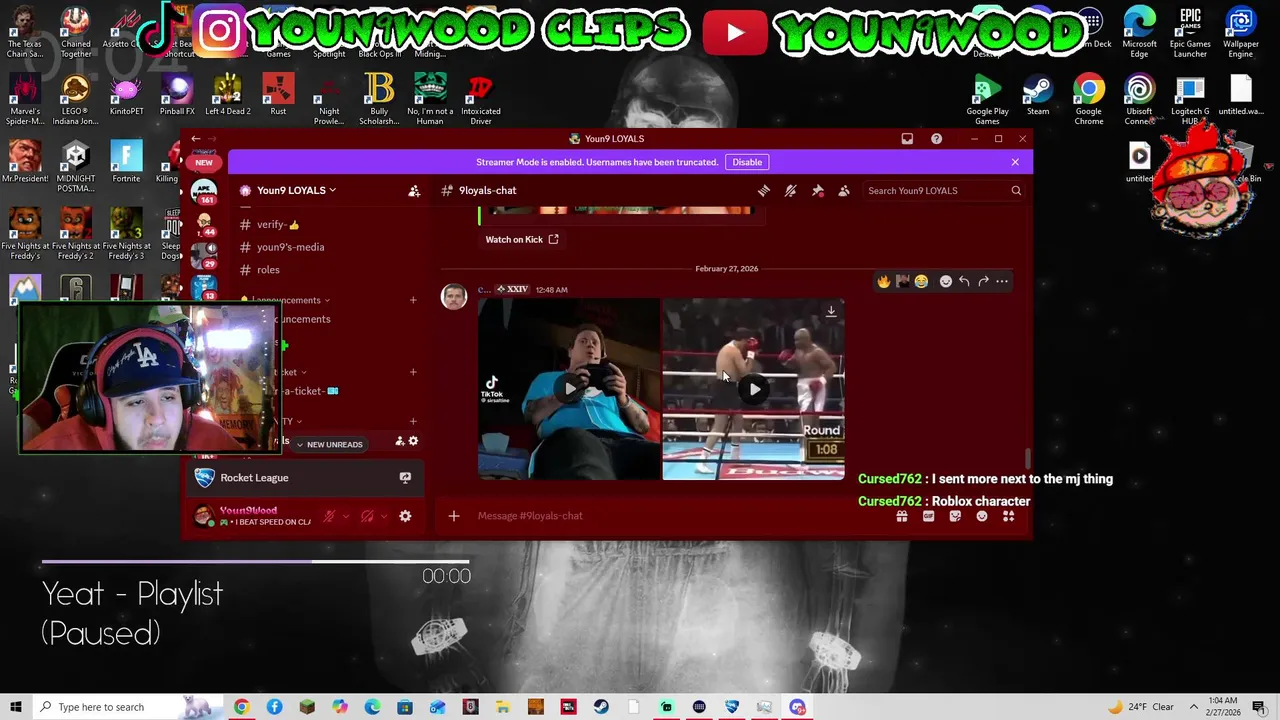Reply to the message using arrow icon
Viewport: 1280px width, 720px height.
(x=964, y=281)
